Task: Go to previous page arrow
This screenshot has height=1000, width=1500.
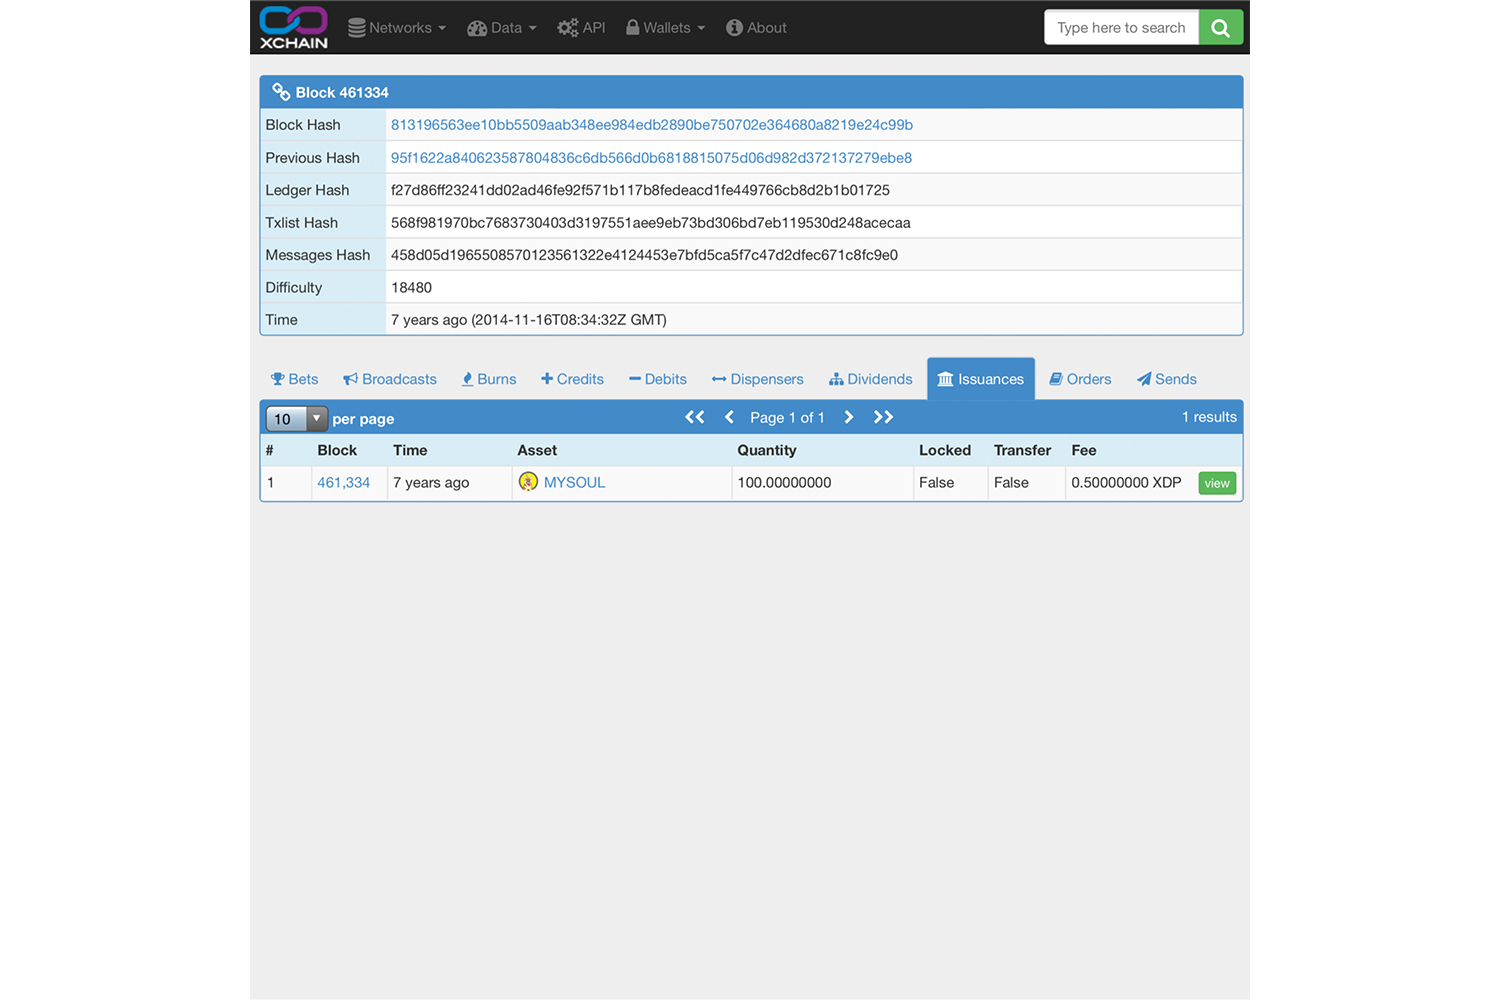Action: coord(729,417)
